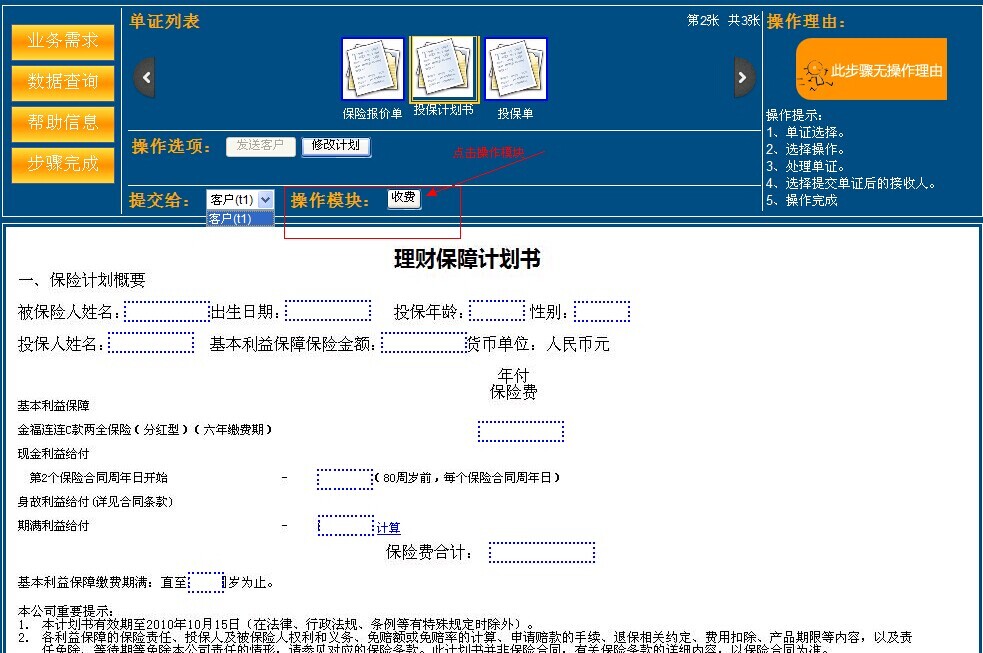Screen dimensions: 983x653
Task: Click the 被保险人姓名 input field
Action: click(x=167, y=312)
